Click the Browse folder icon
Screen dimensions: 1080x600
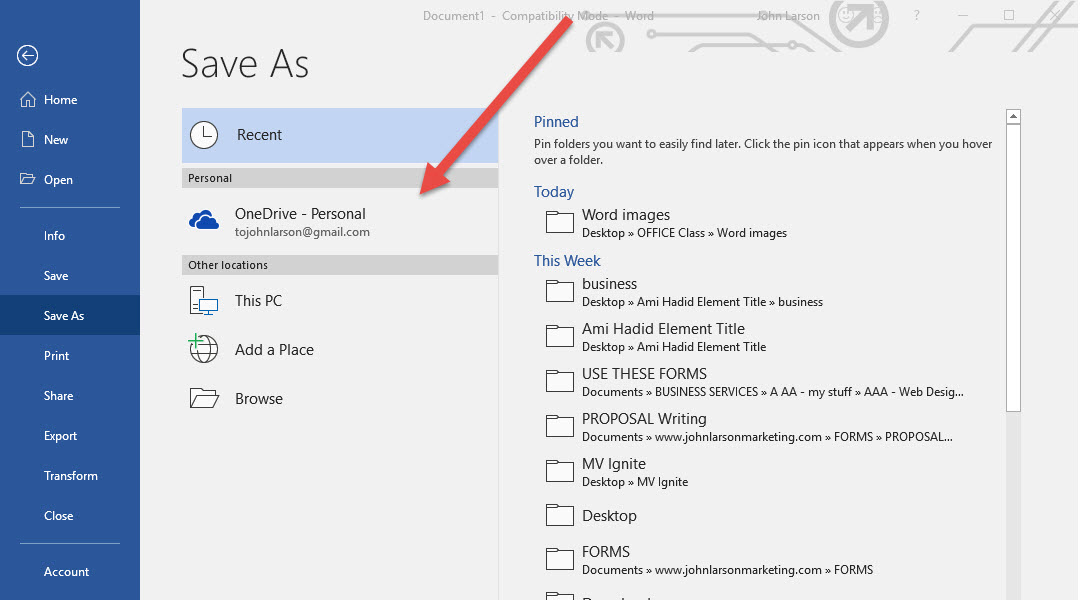pos(204,399)
